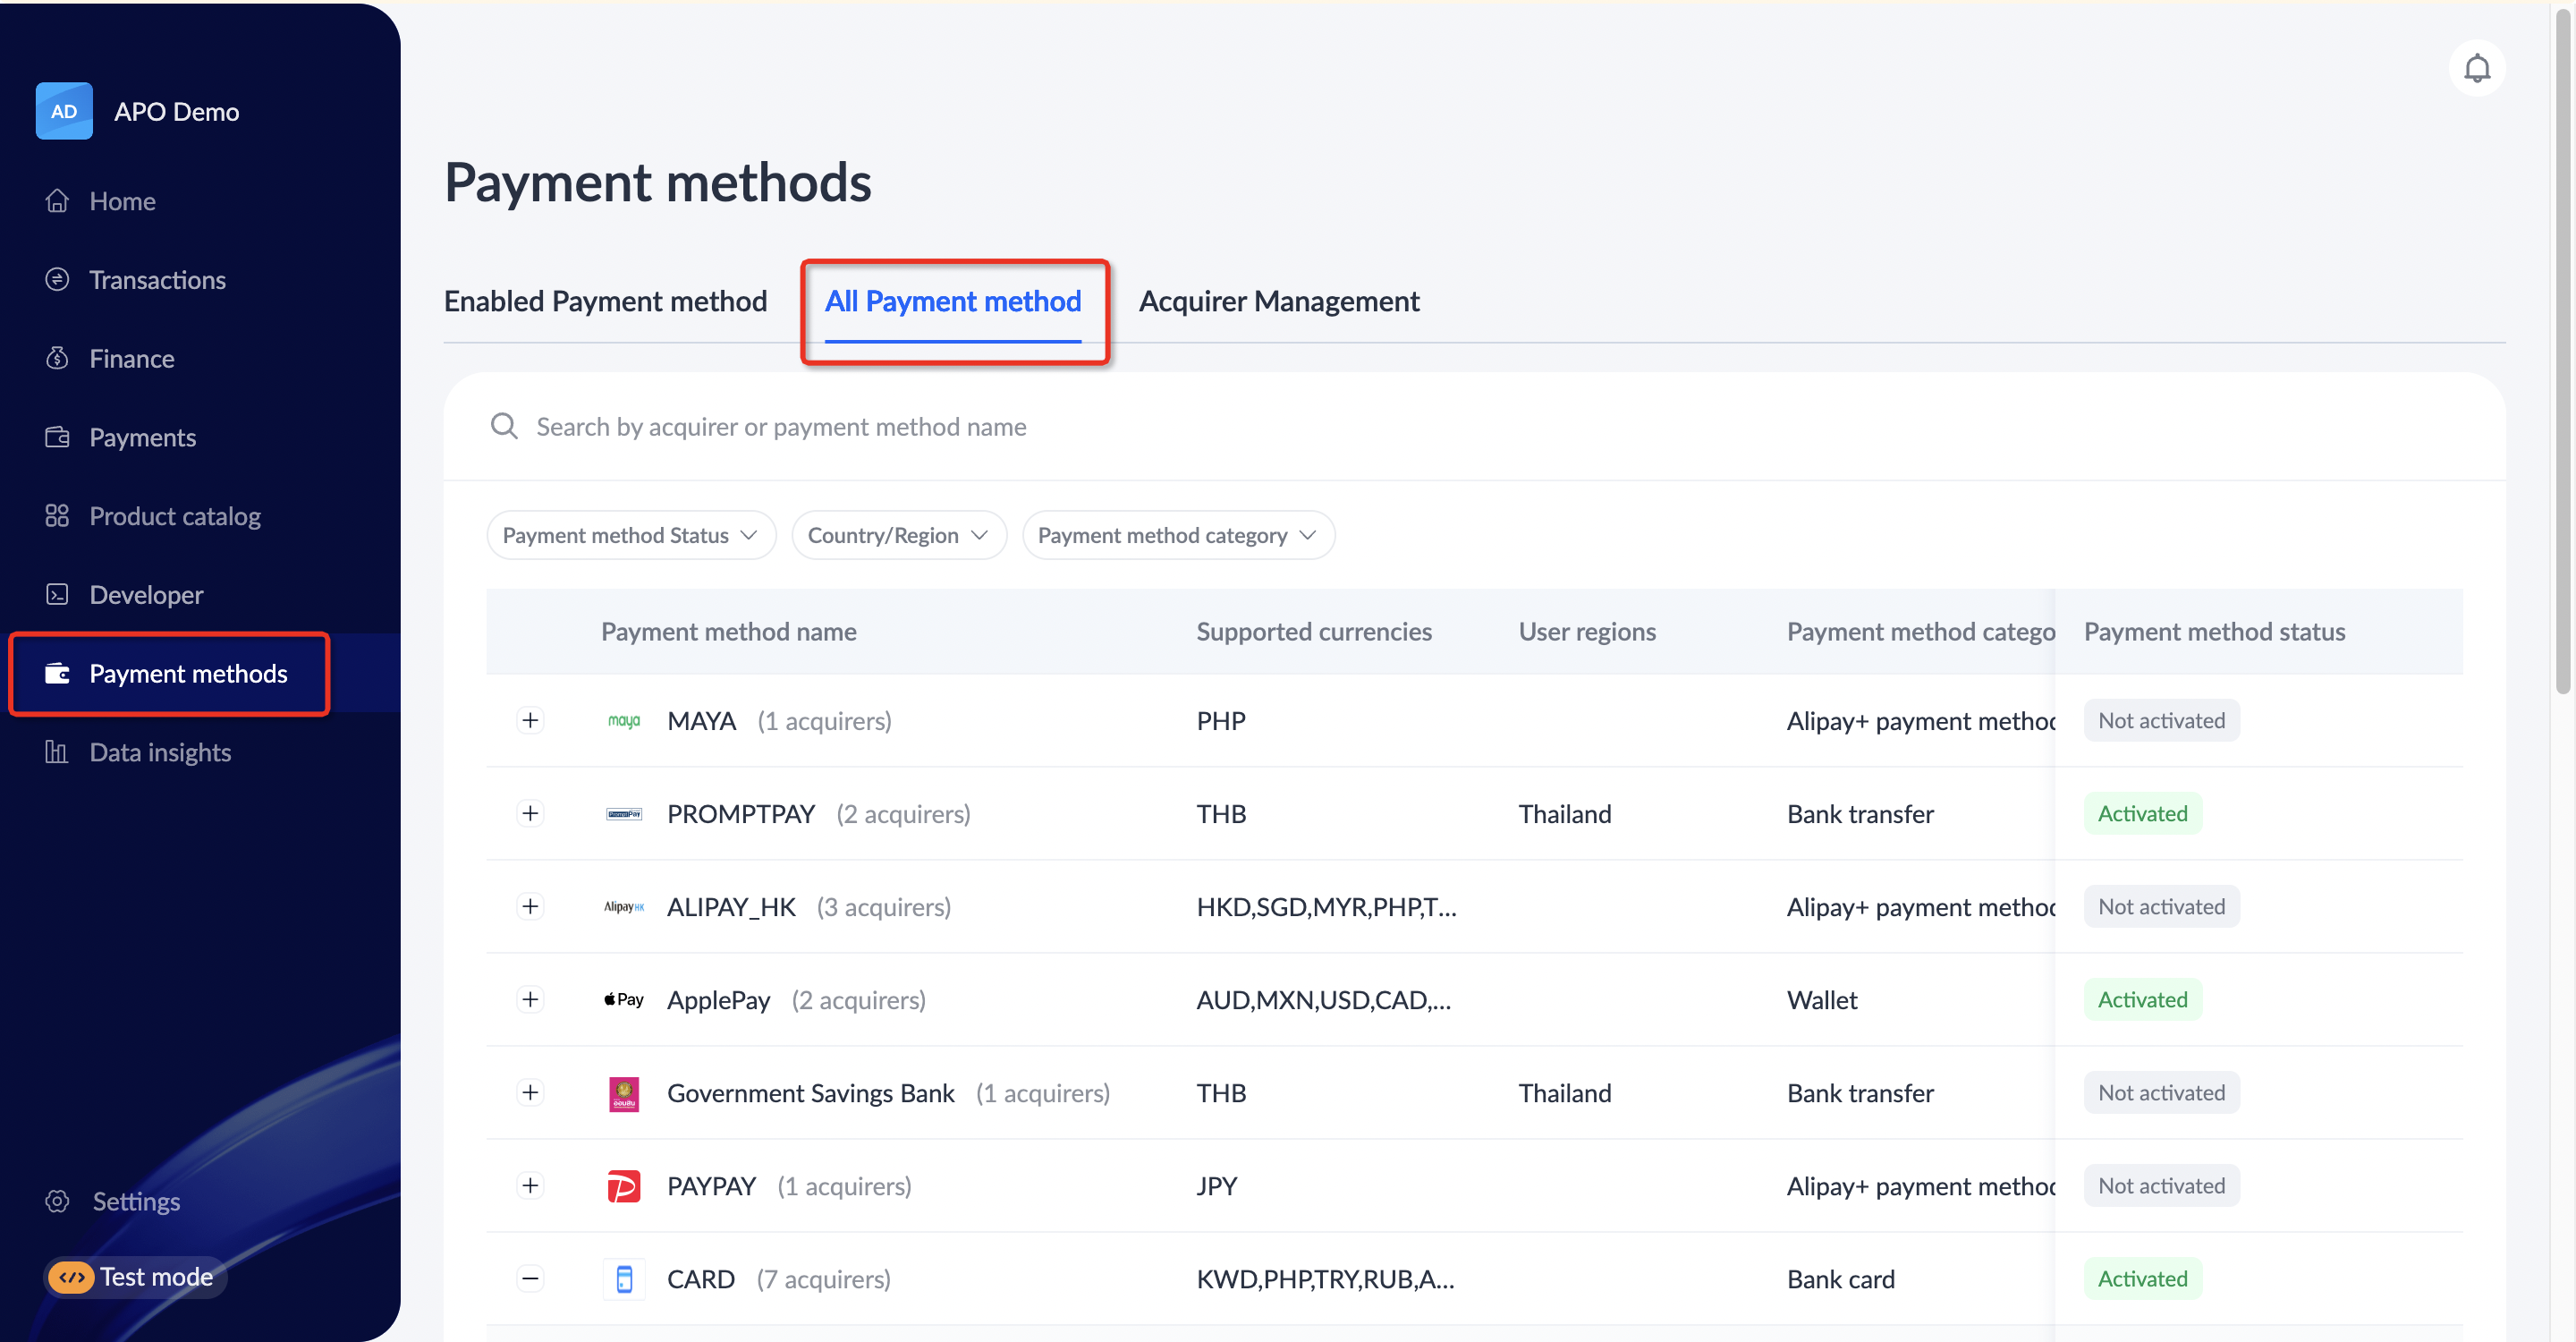Go to Transactions in sidebar
2576x1342 pixels.
pyautogui.click(x=156, y=280)
